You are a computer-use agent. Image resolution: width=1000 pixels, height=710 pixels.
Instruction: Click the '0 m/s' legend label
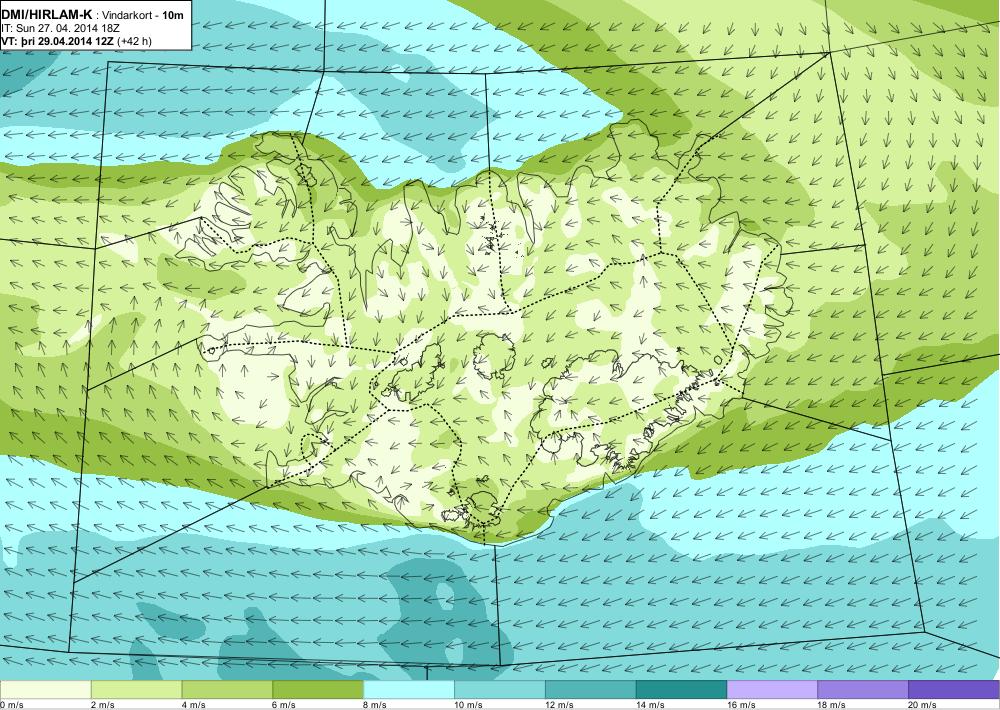tap(11, 705)
